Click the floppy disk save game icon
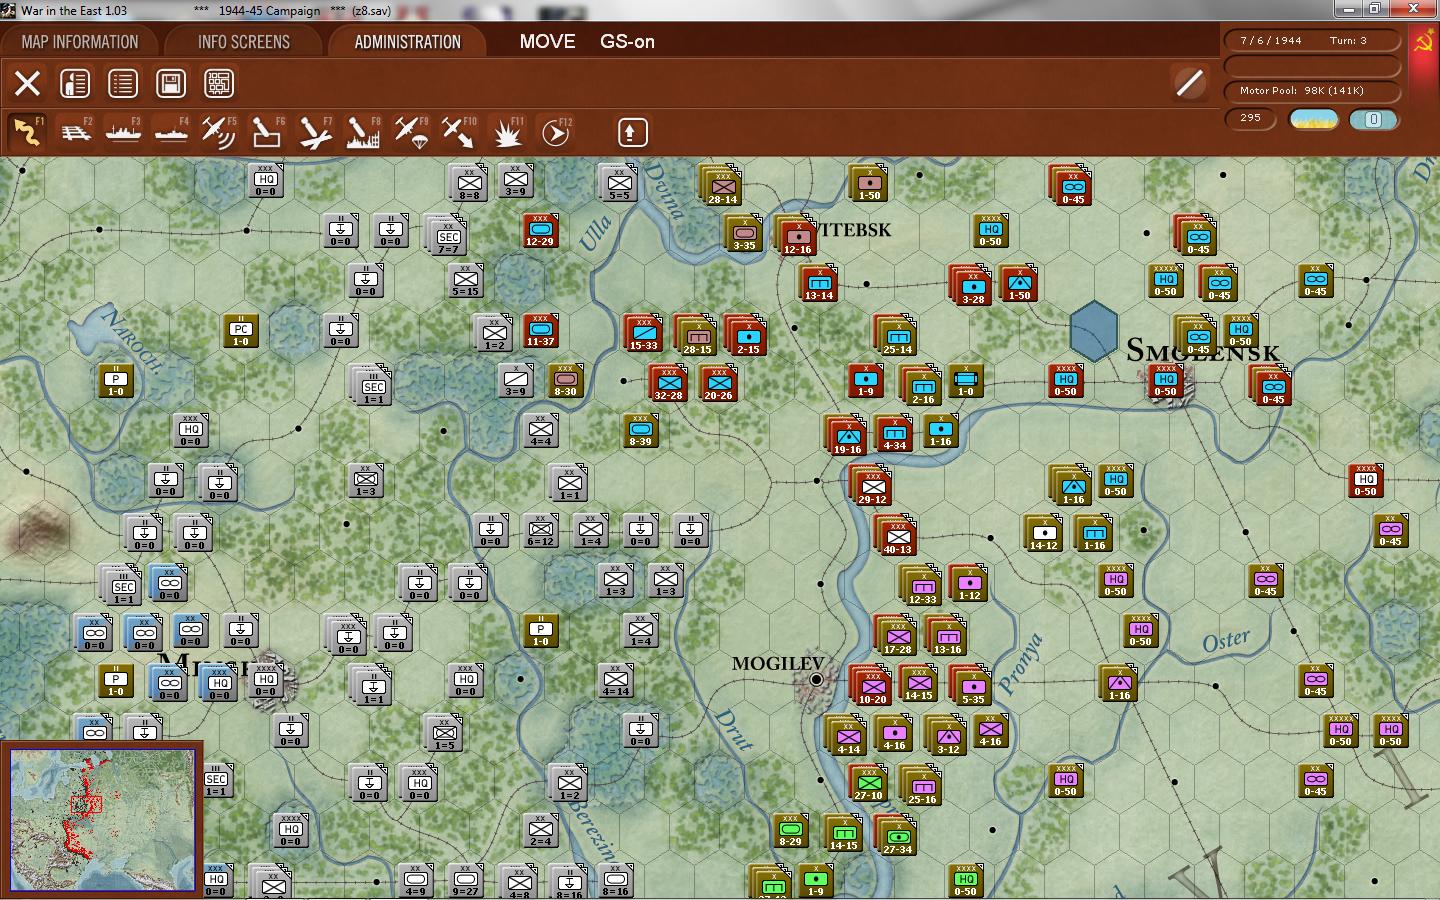The height and width of the screenshot is (900, 1440). tap(171, 83)
